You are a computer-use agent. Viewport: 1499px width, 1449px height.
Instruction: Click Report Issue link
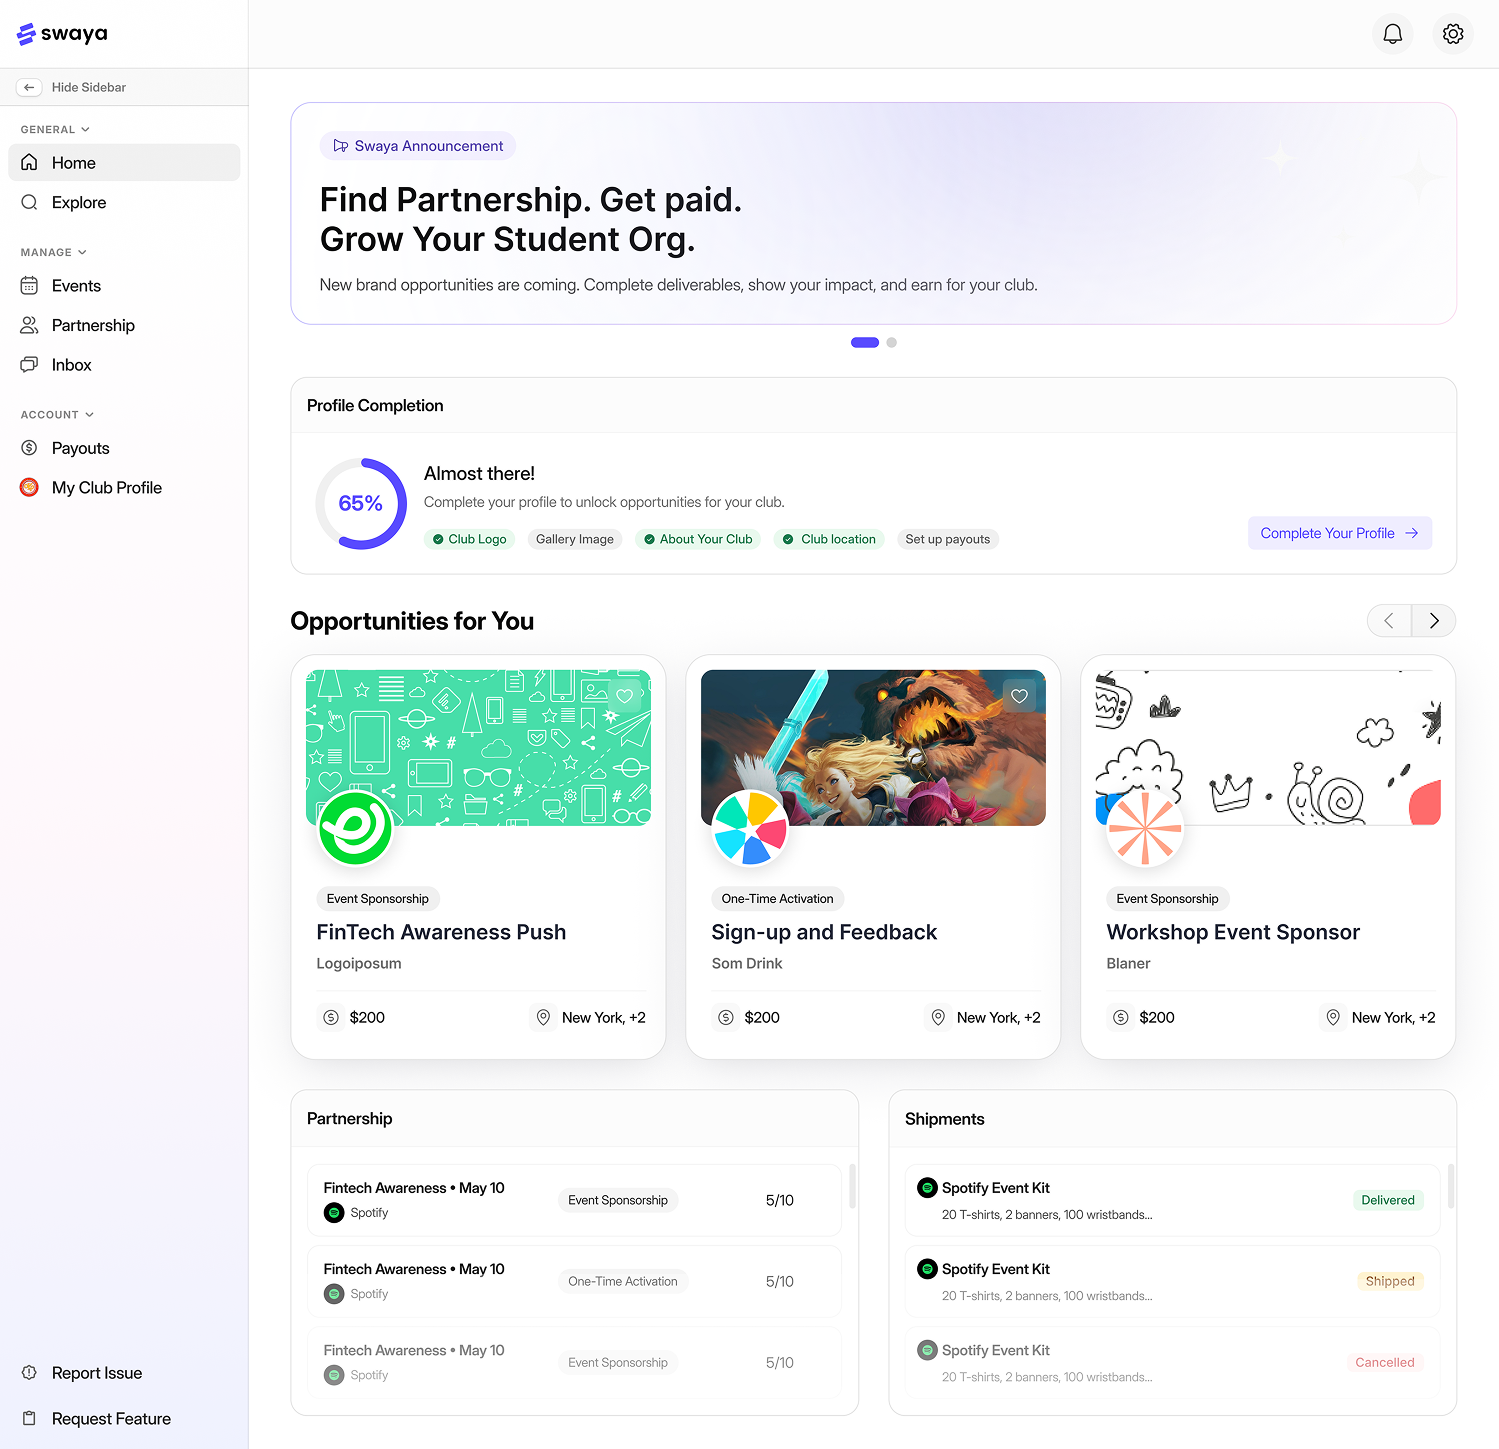click(97, 1372)
